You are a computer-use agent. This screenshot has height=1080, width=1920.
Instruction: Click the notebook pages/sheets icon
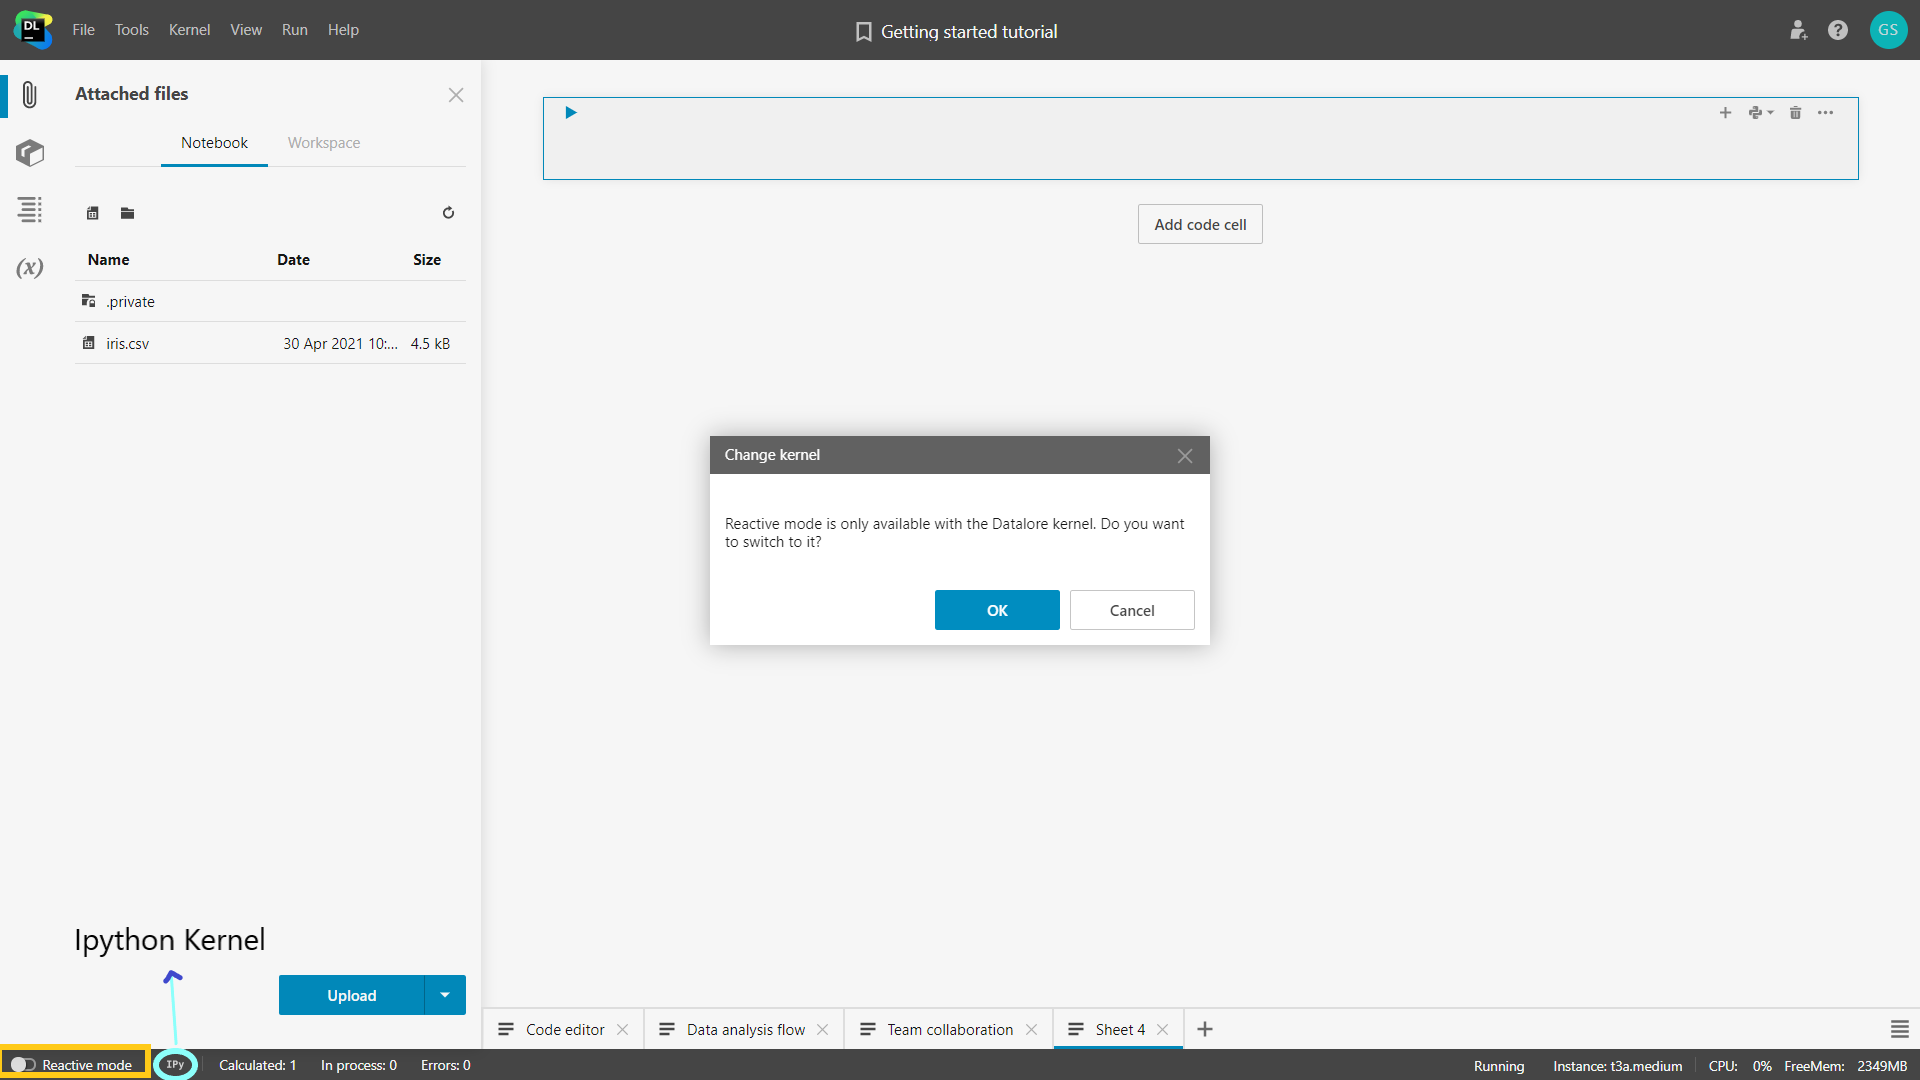(29, 210)
